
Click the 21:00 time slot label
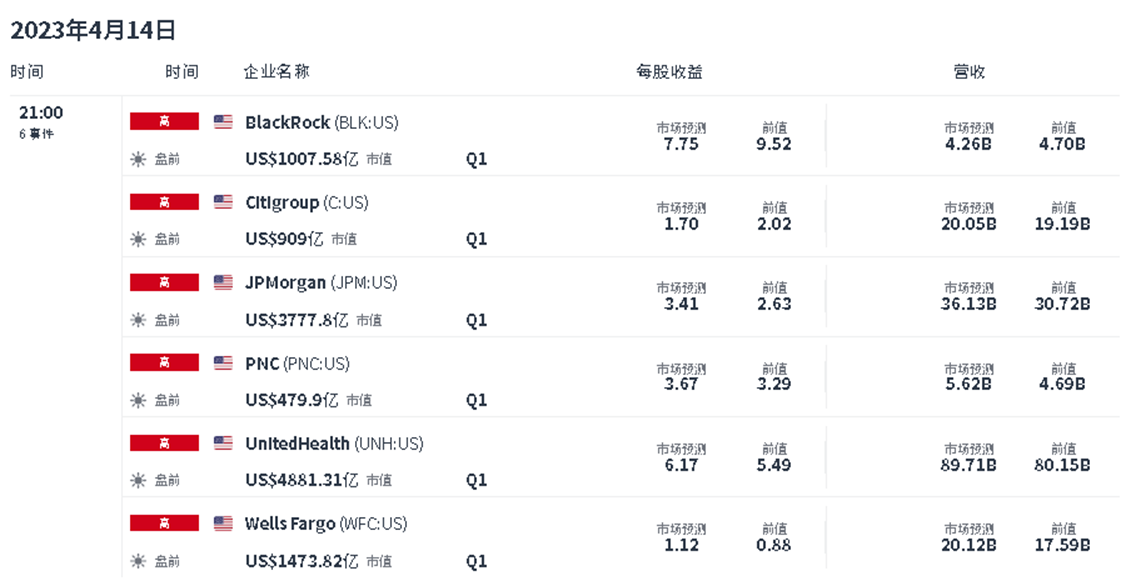(x=41, y=113)
